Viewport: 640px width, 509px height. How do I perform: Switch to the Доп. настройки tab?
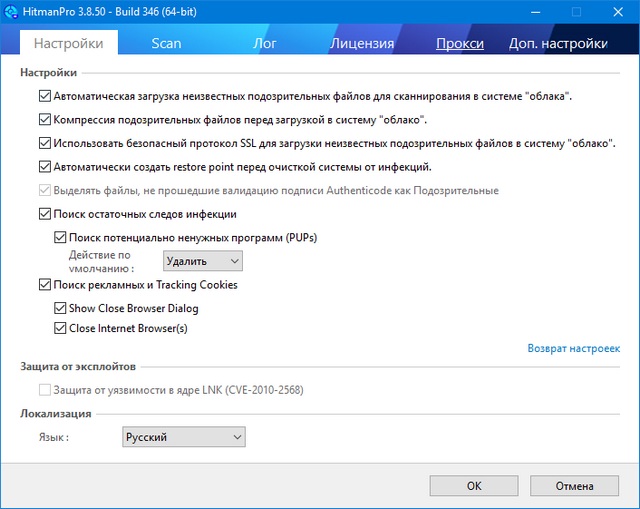(558, 43)
